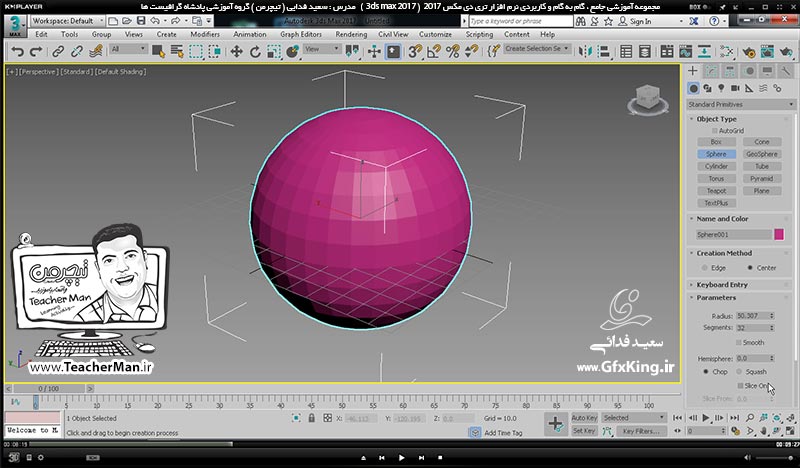Screen dimensions: 800x468
Task: Open the Standard Primitives dropdown
Action: pos(741,104)
